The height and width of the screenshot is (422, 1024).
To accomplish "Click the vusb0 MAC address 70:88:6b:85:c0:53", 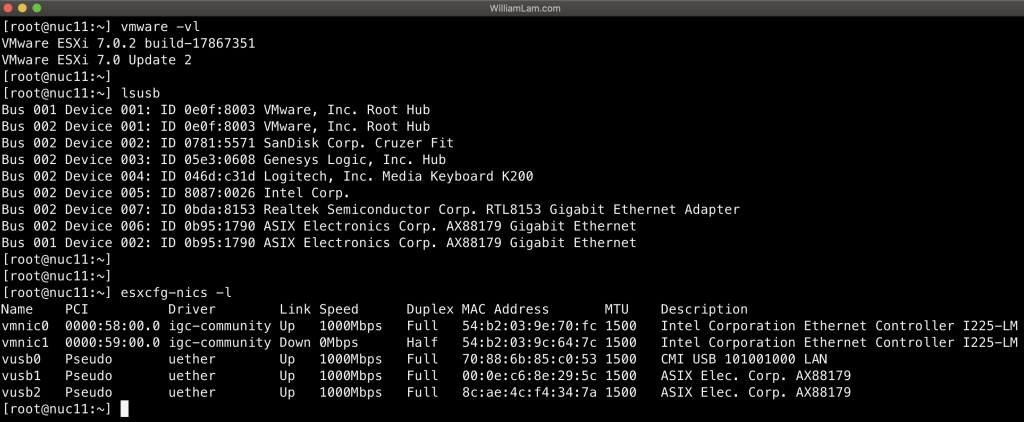I will click(528, 359).
